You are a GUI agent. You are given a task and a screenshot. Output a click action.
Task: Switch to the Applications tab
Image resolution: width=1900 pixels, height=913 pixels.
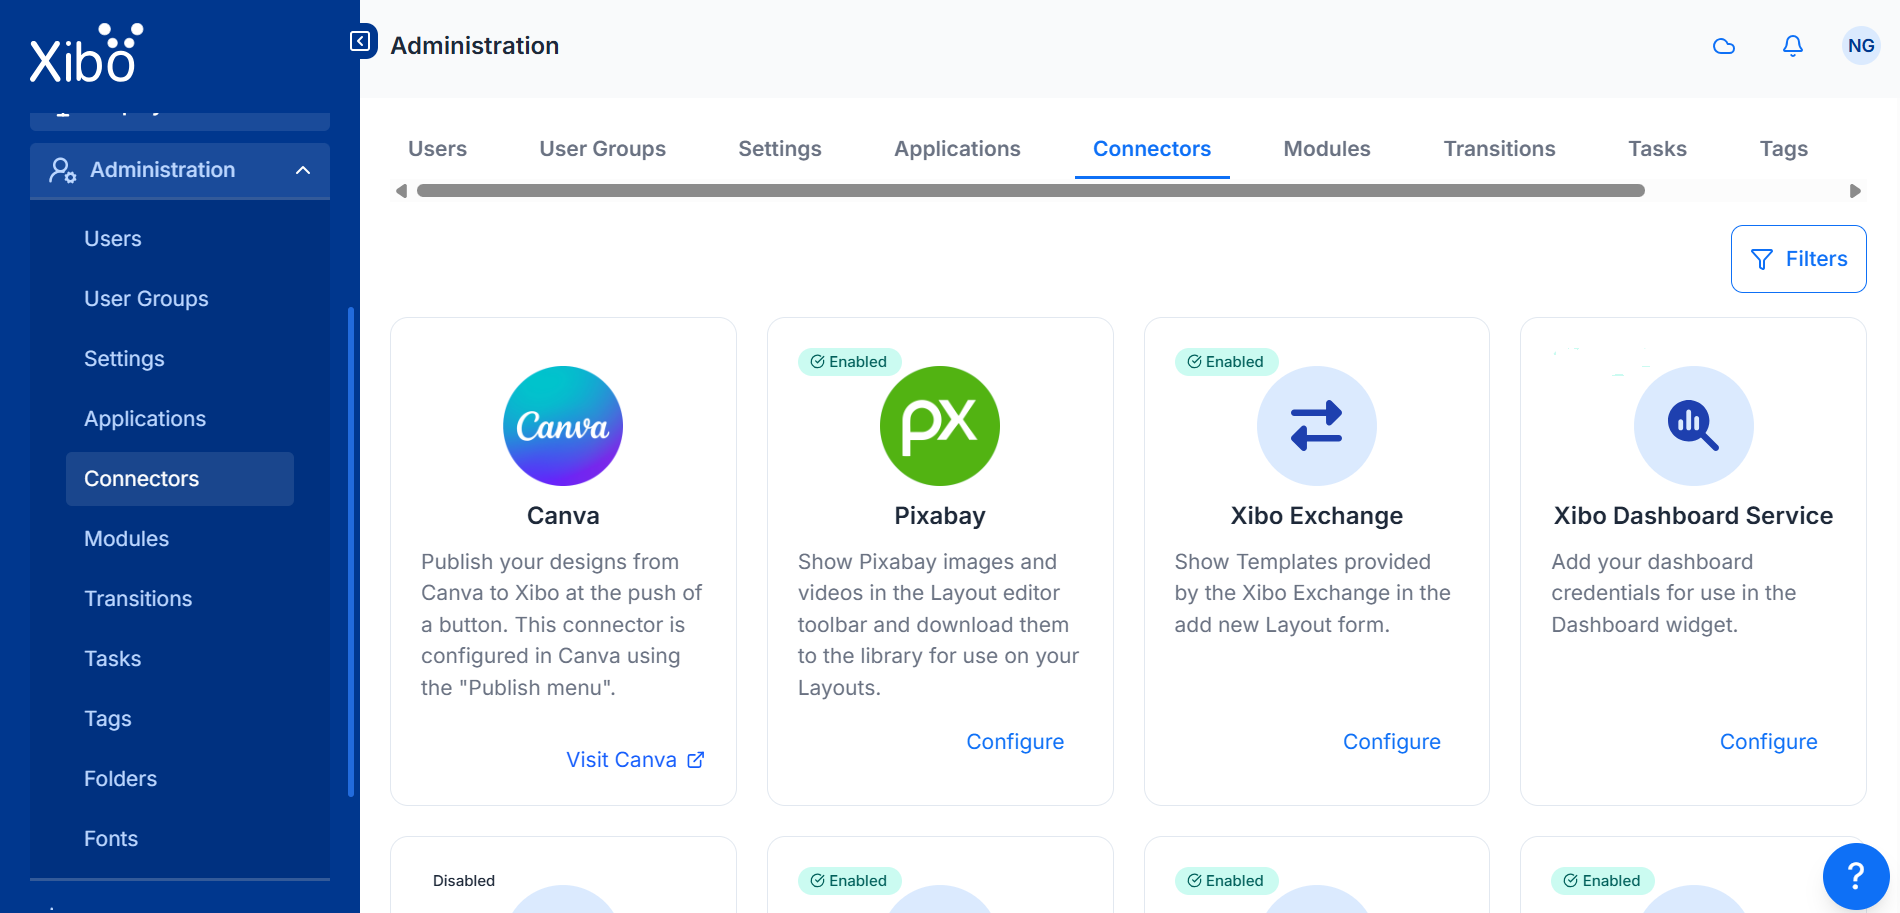[957, 149]
